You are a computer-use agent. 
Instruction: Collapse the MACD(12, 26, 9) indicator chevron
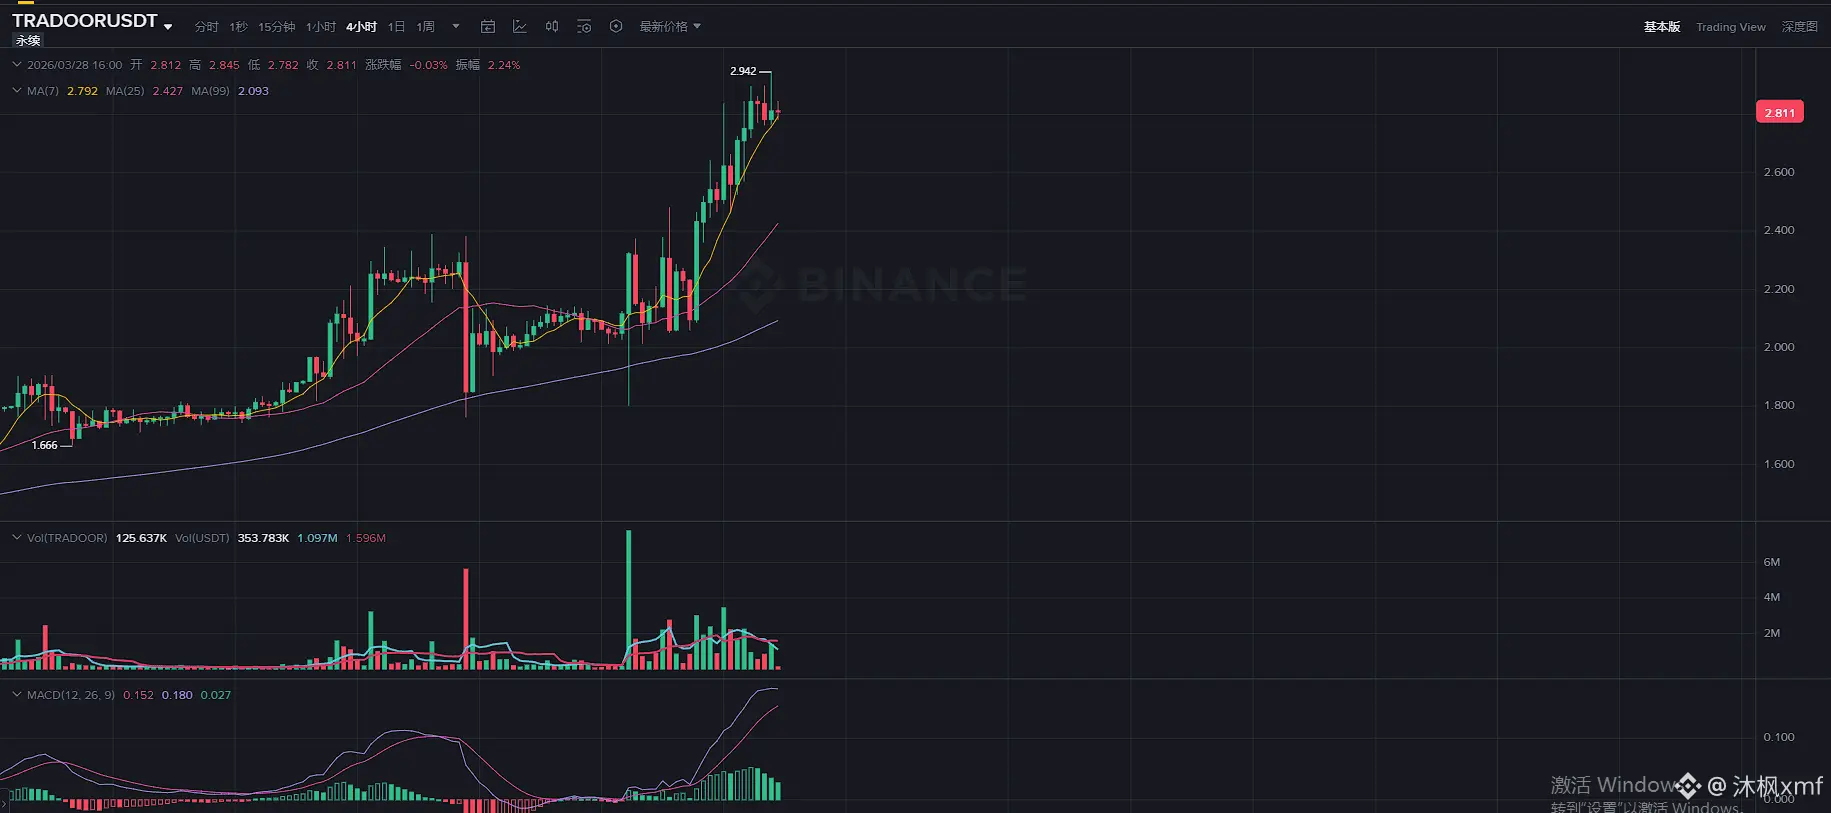[x=16, y=695]
